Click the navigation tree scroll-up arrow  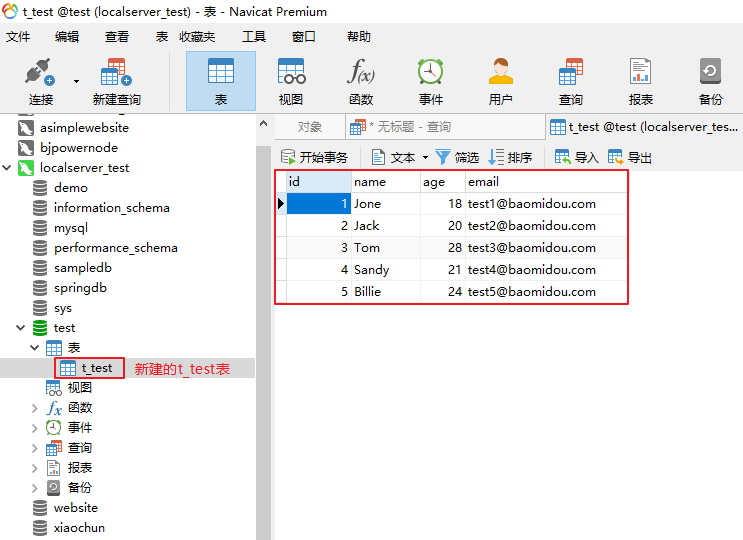tap(263, 124)
